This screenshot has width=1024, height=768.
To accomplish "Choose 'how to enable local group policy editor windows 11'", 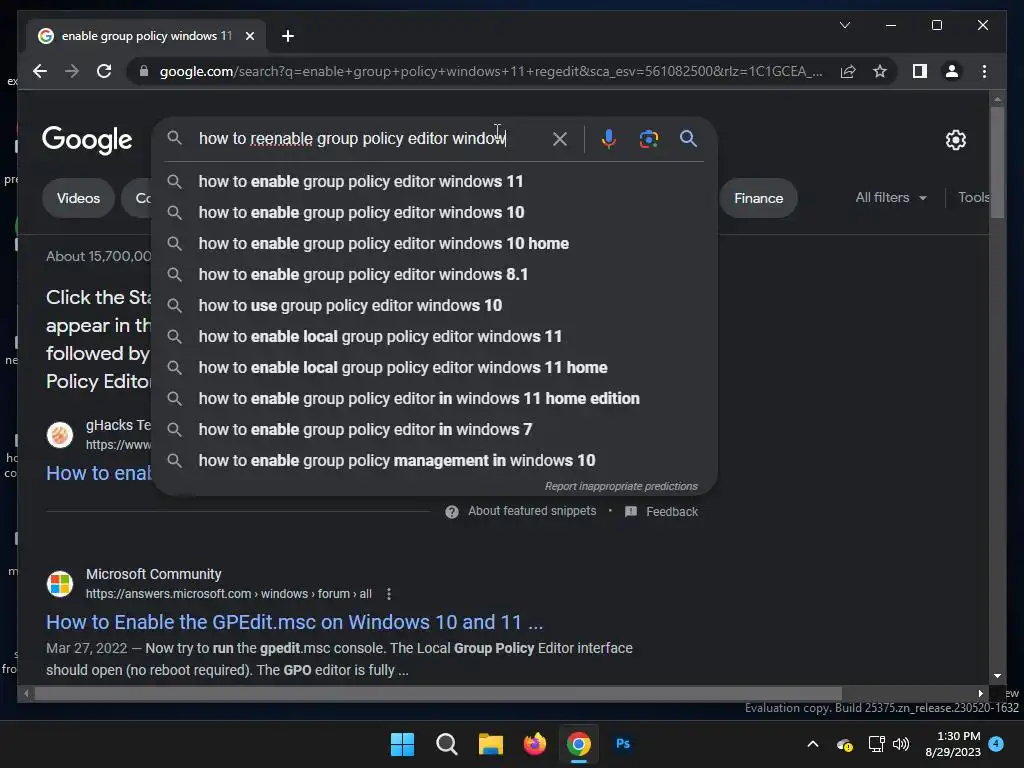I will pos(434,336).
